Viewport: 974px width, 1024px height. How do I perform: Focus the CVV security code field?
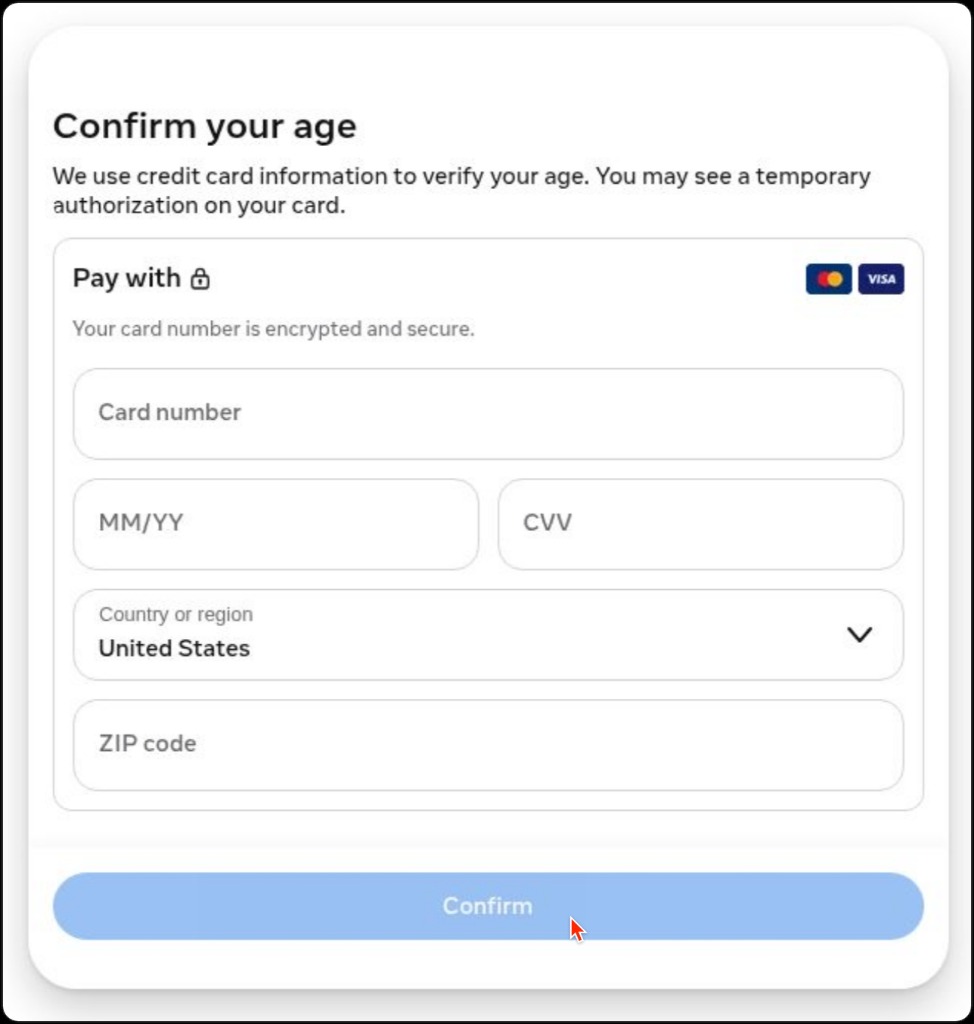[700, 524]
